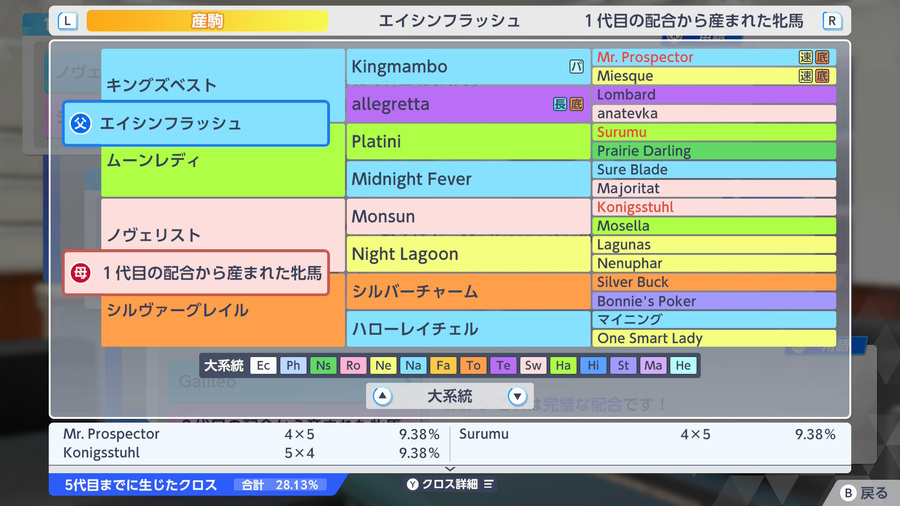Viewport: 900px width, 506px height.
Task: Click the Ns lineage swatch
Action: (x=323, y=365)
